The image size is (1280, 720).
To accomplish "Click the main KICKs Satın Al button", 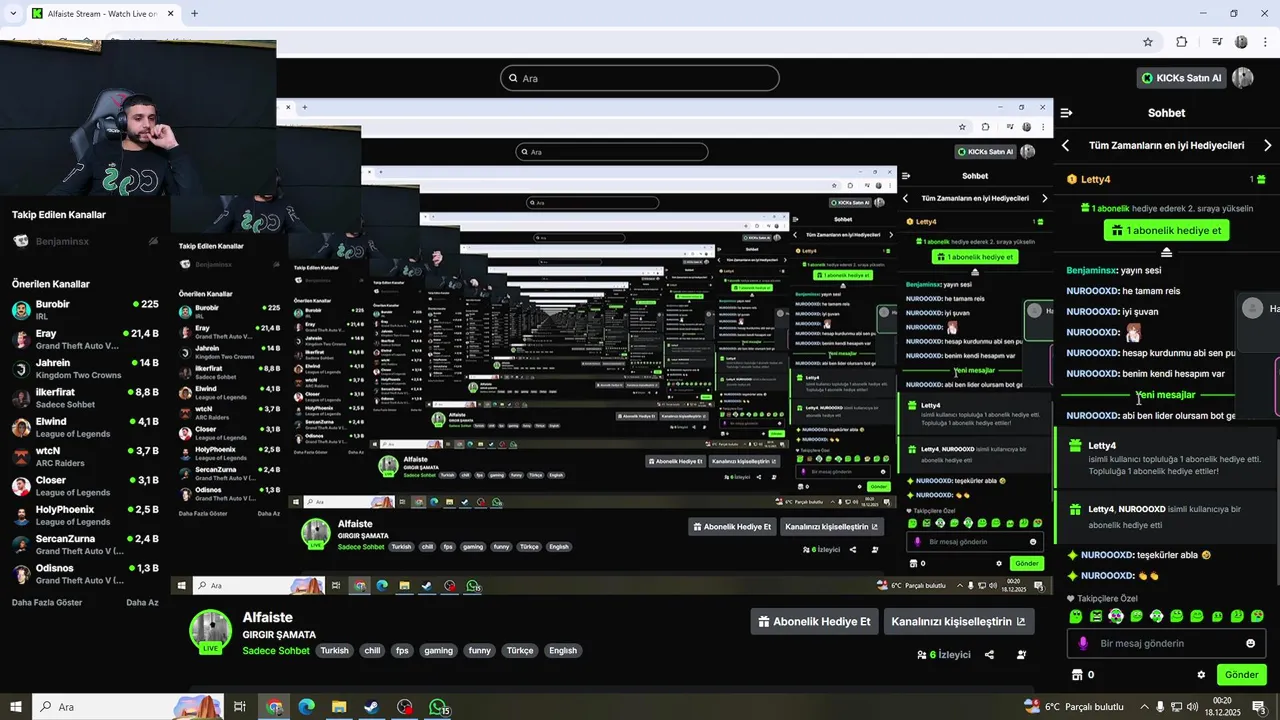I will (x=1182, y=78).
